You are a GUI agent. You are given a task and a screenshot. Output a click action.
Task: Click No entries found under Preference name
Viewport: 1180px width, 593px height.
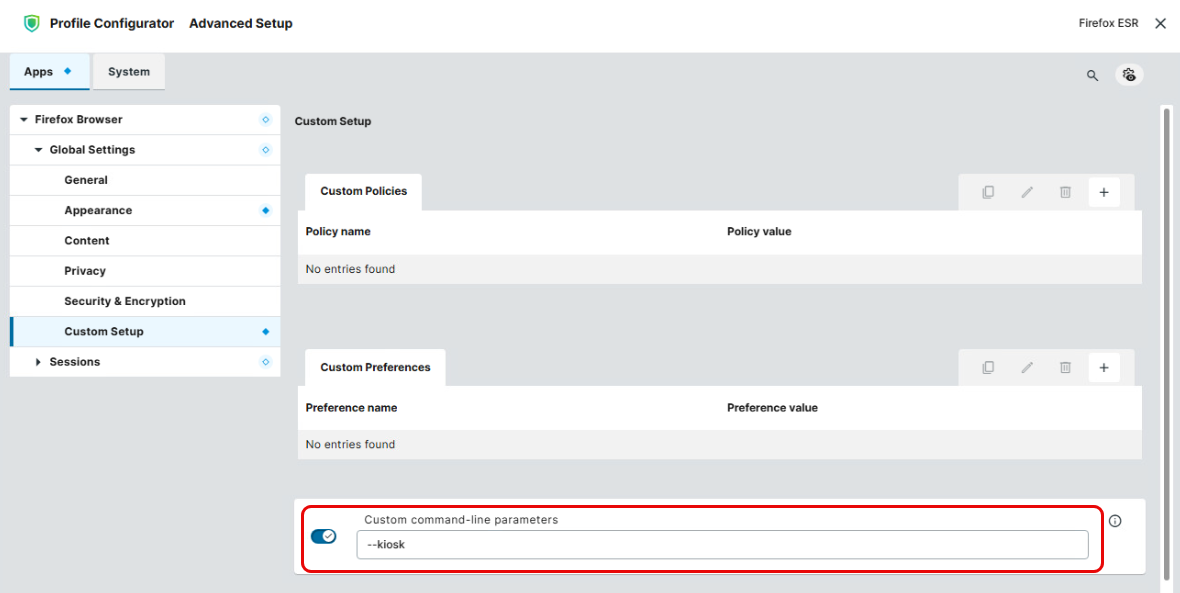click(350, 444)
